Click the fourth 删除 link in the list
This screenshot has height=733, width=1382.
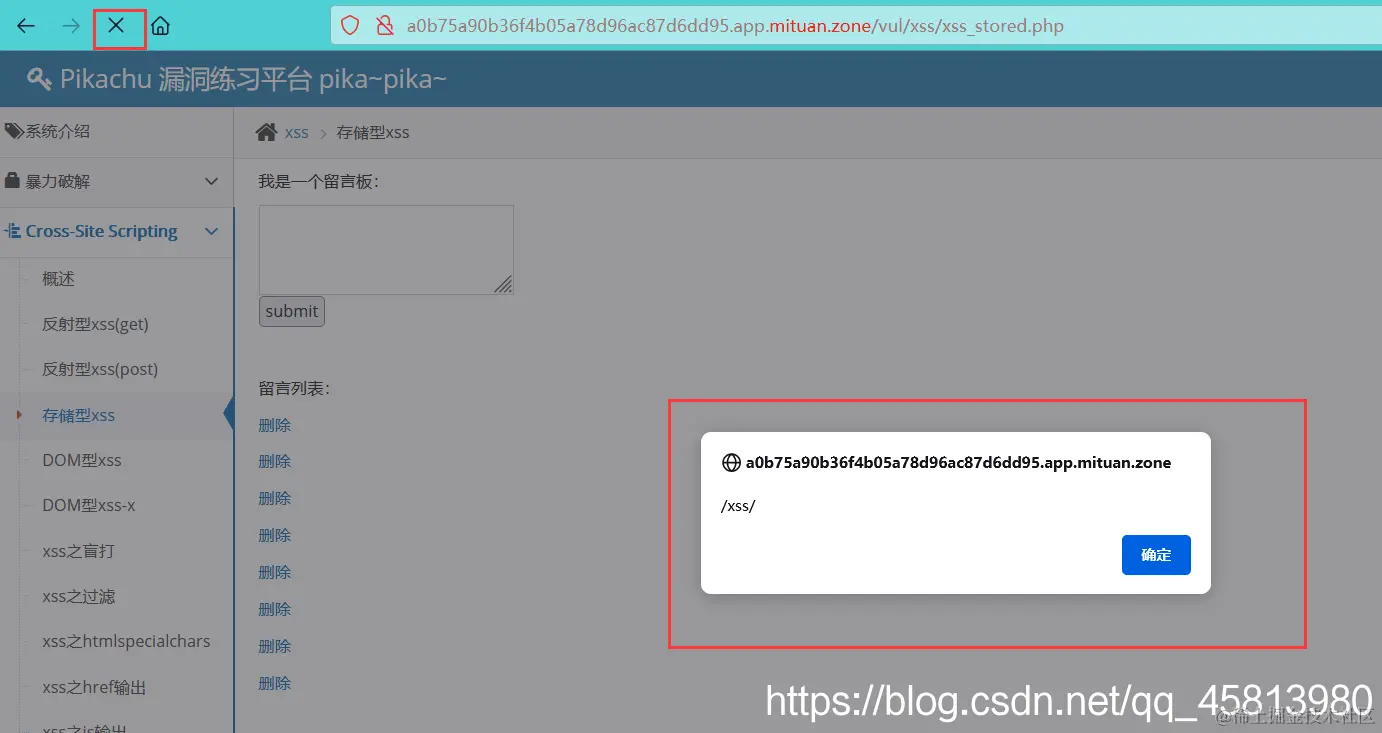pyautogui.click(x=275, y=535)
